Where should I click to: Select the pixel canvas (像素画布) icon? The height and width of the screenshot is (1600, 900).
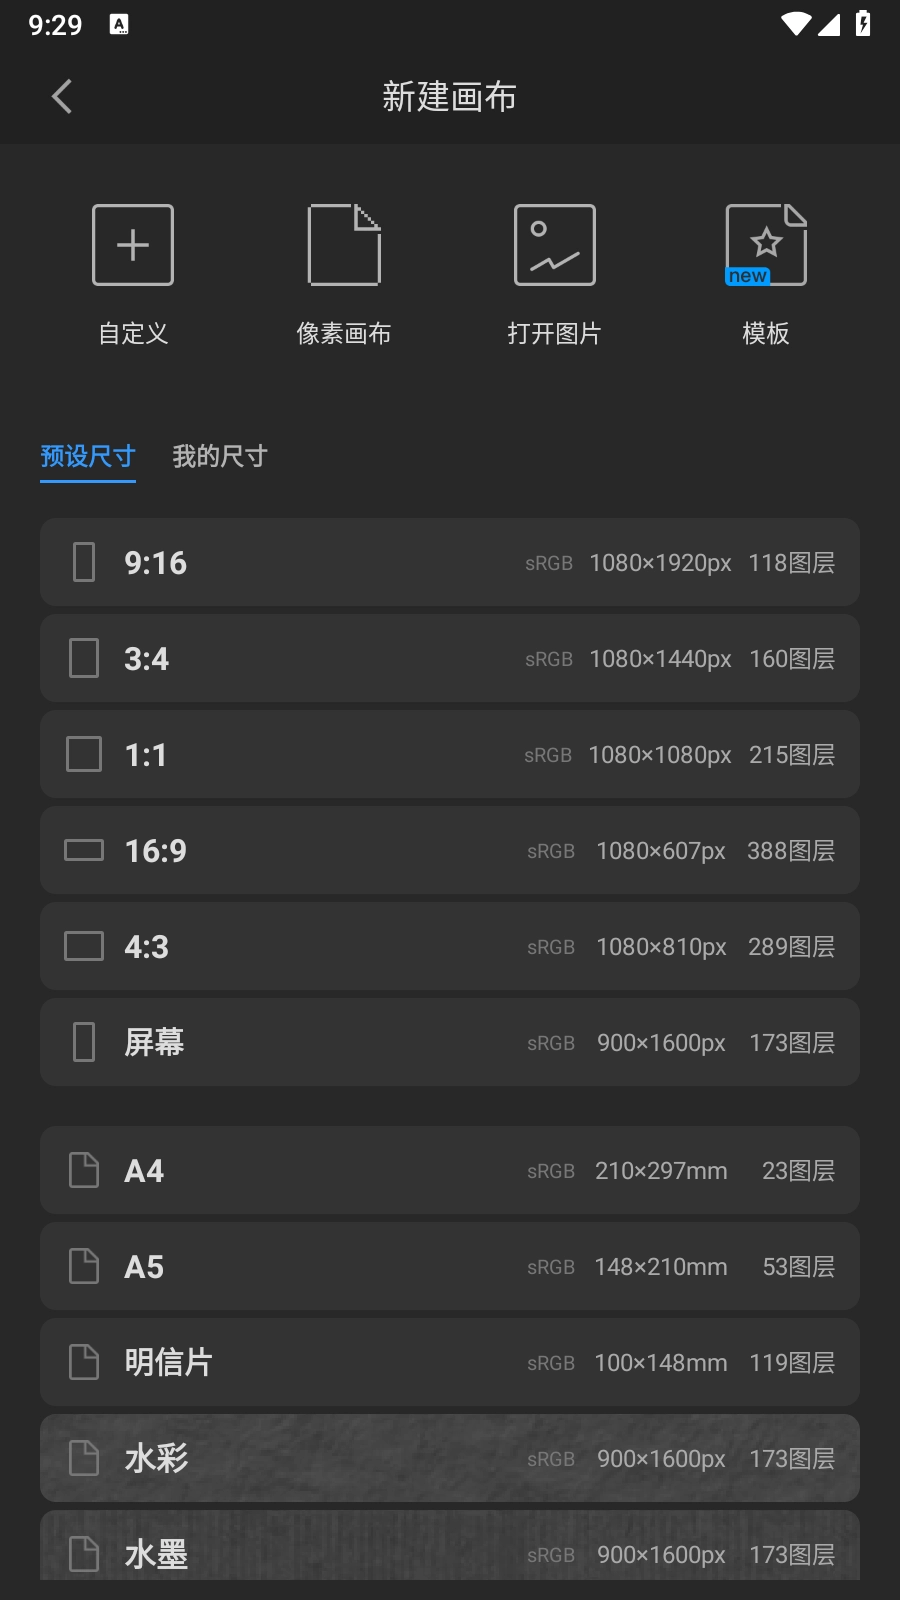[344, 245]
